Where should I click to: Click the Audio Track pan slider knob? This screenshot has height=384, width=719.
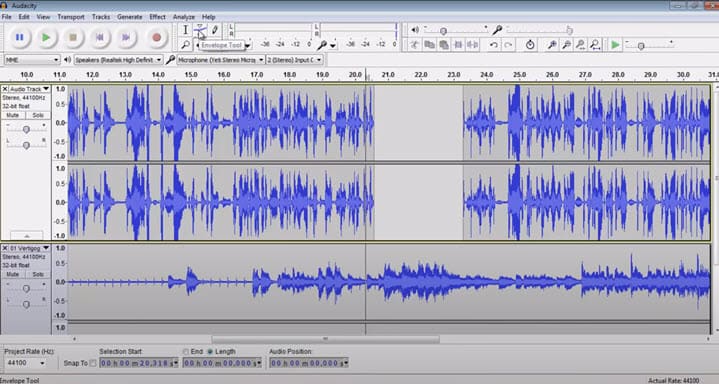[x=26, y=145]
